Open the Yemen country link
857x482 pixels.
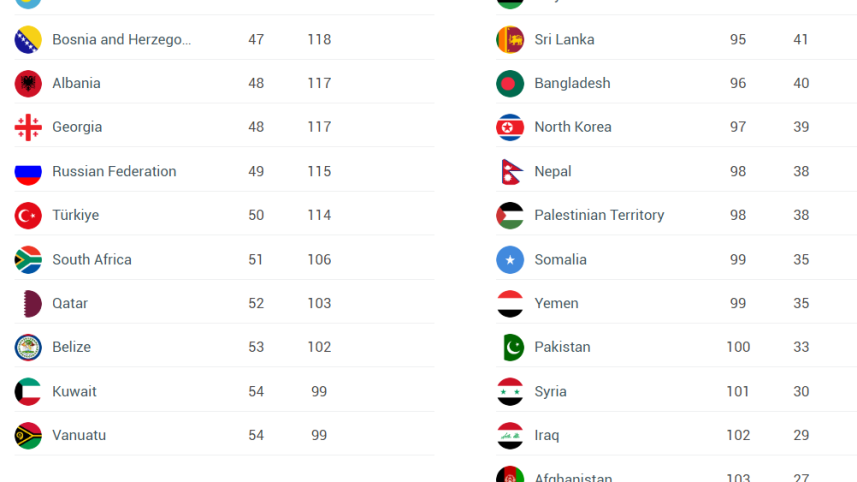point(556,304)
